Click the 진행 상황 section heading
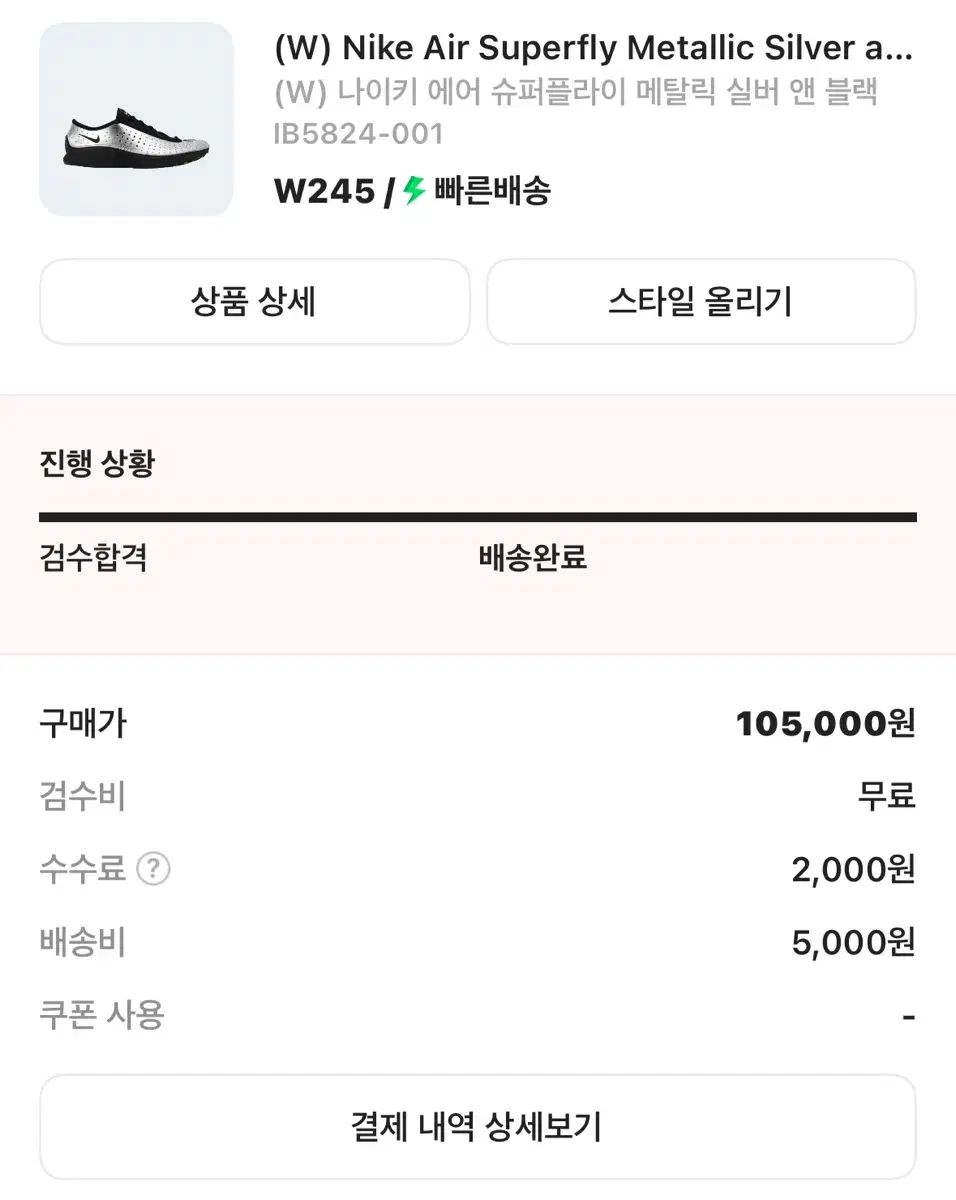This screenshot has height=1200, width=956. coord(97,464)
